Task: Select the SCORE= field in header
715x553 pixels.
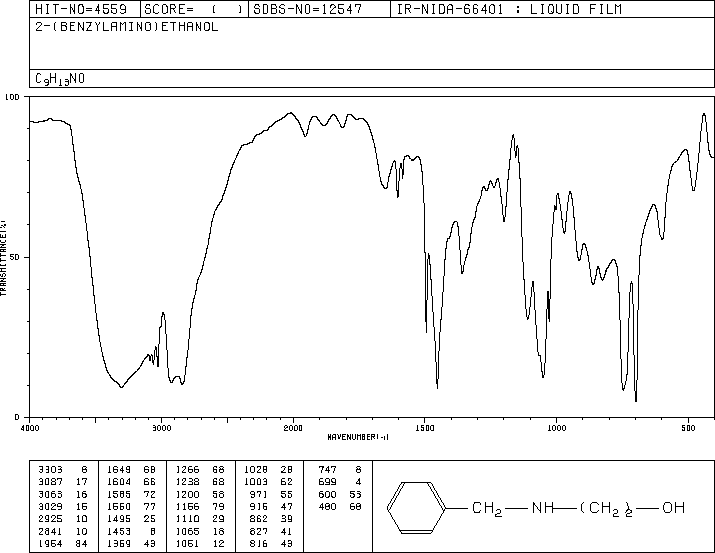Action: tap(194, 9)
